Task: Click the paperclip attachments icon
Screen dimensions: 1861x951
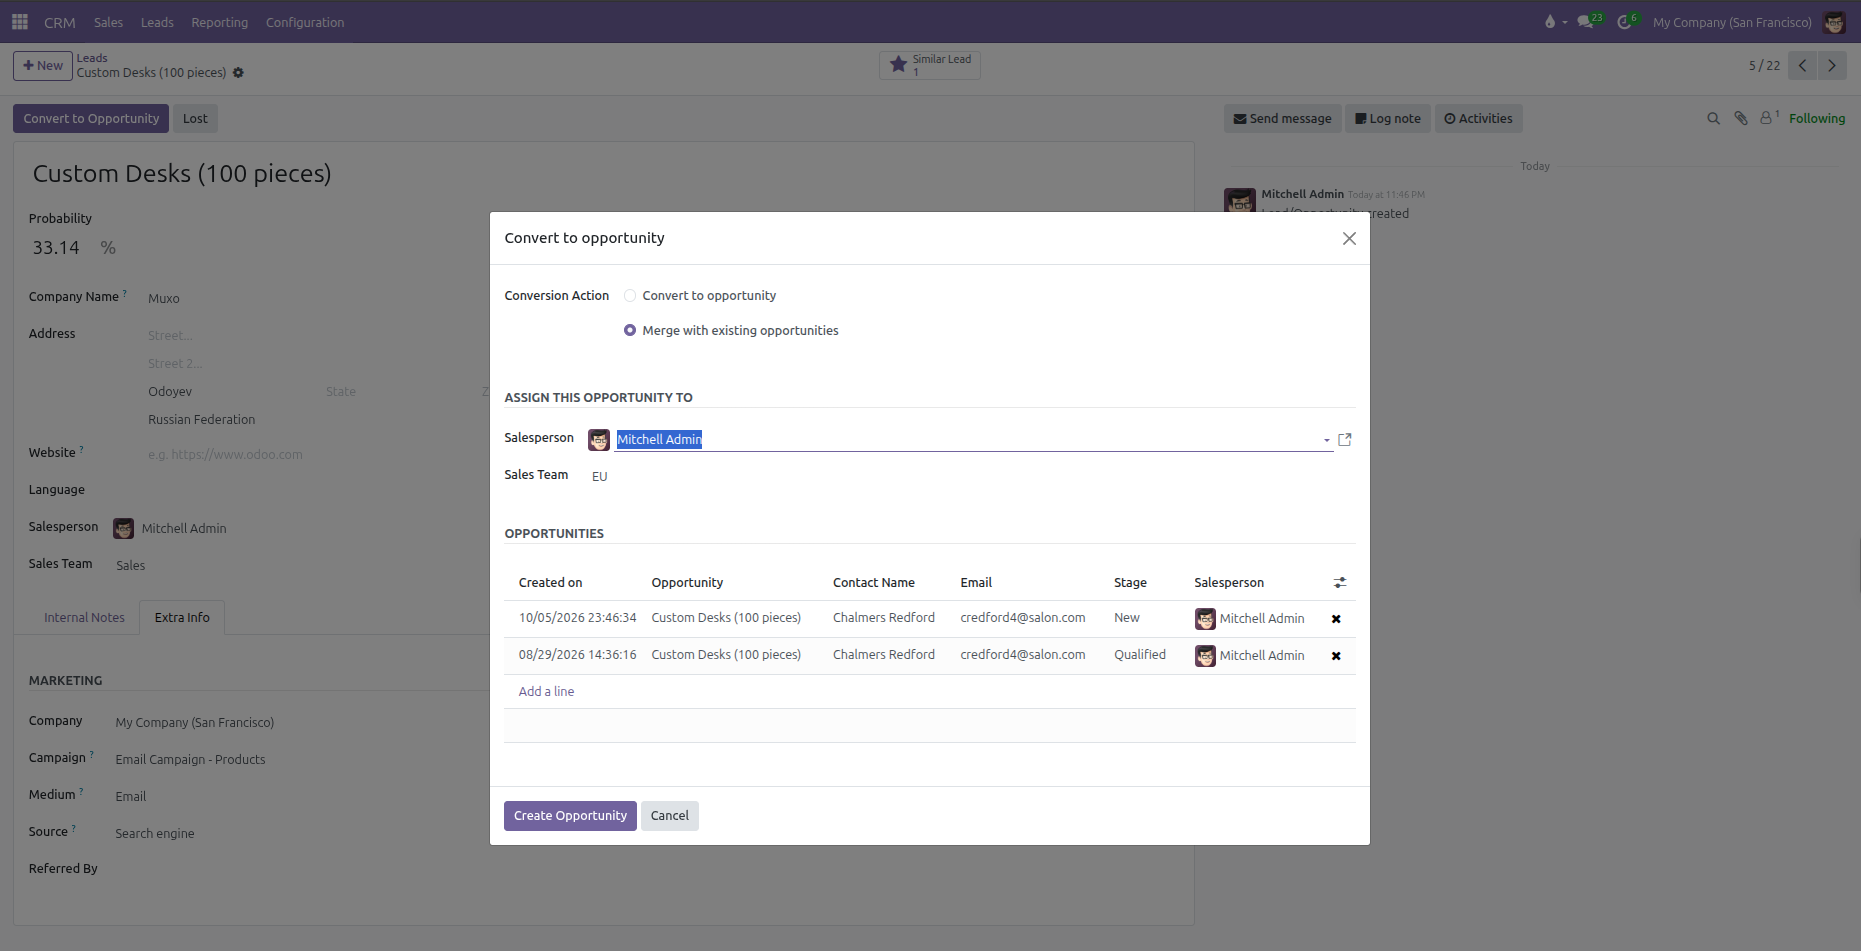Action: [1741, 118]
